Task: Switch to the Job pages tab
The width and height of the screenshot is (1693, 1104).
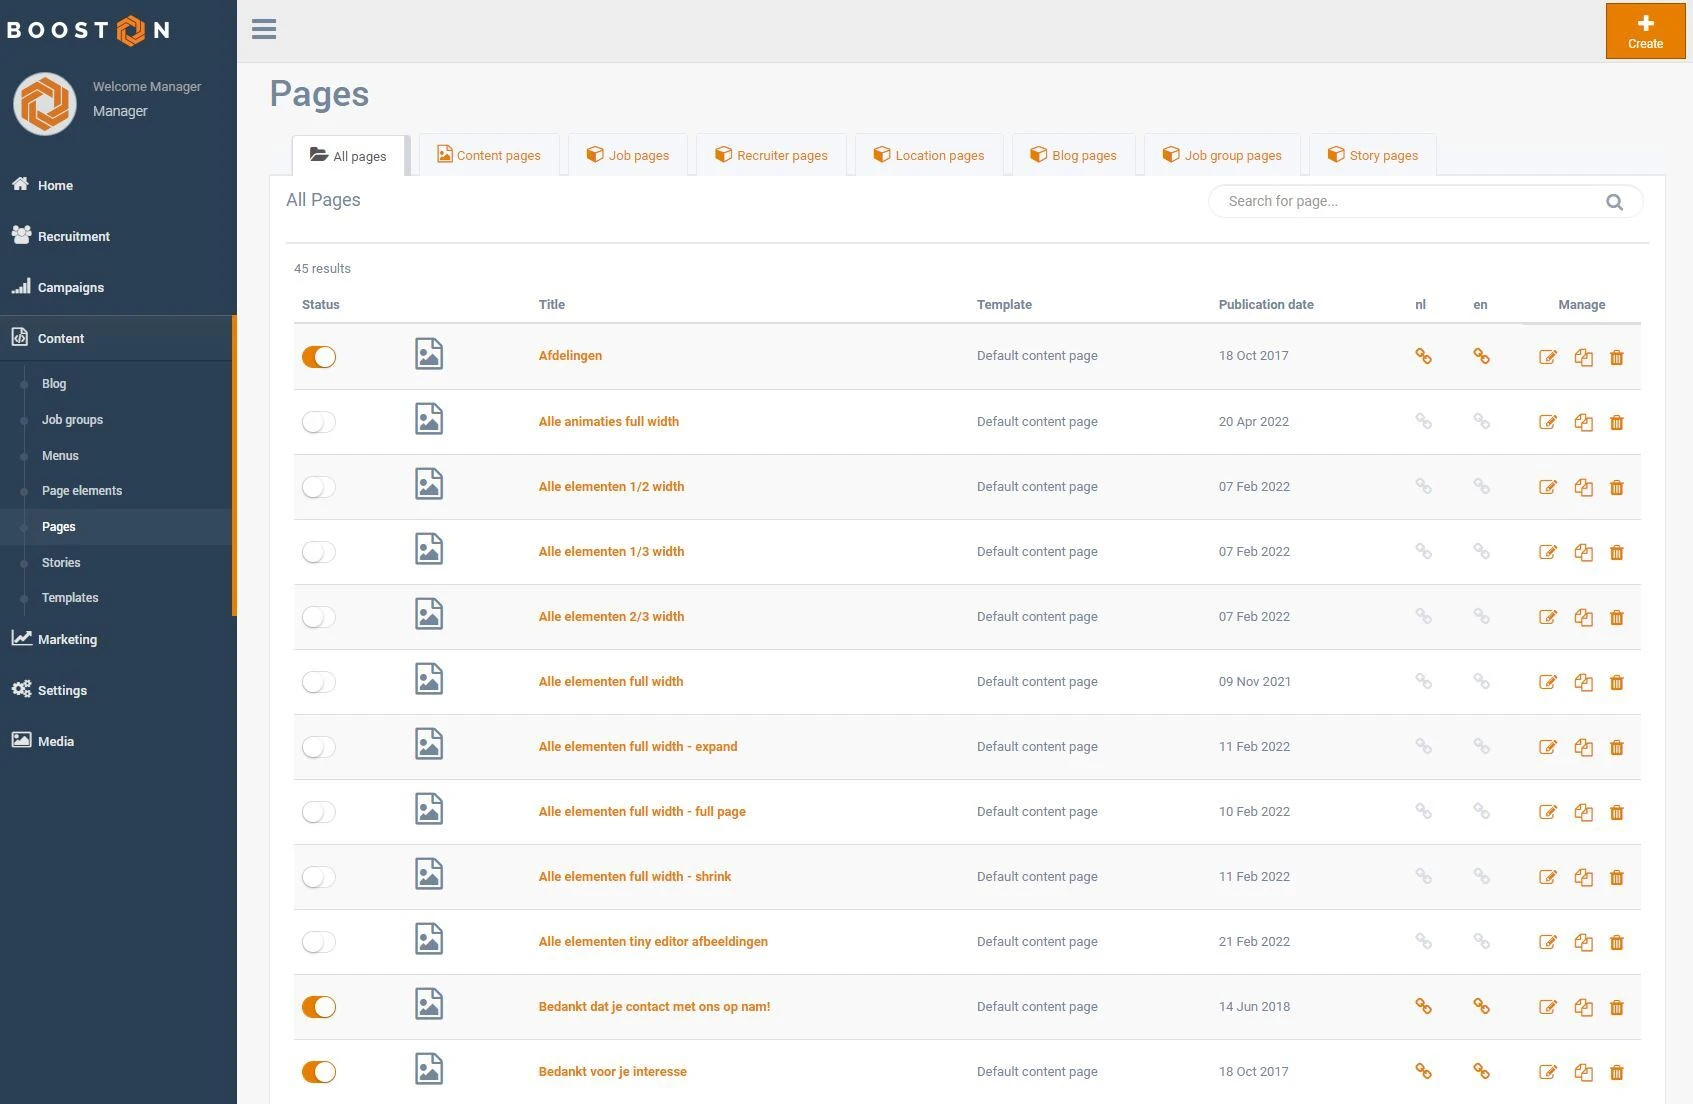Action: (x=628, y=156)
